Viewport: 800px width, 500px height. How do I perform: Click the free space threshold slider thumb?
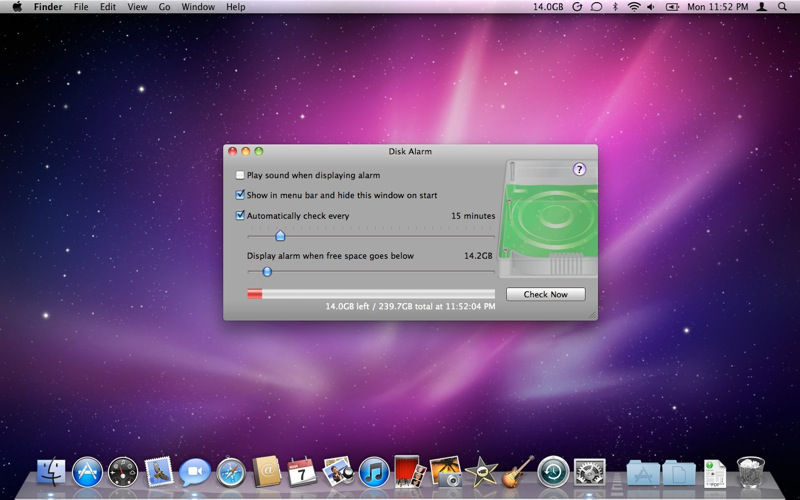[x=267, y=271]
